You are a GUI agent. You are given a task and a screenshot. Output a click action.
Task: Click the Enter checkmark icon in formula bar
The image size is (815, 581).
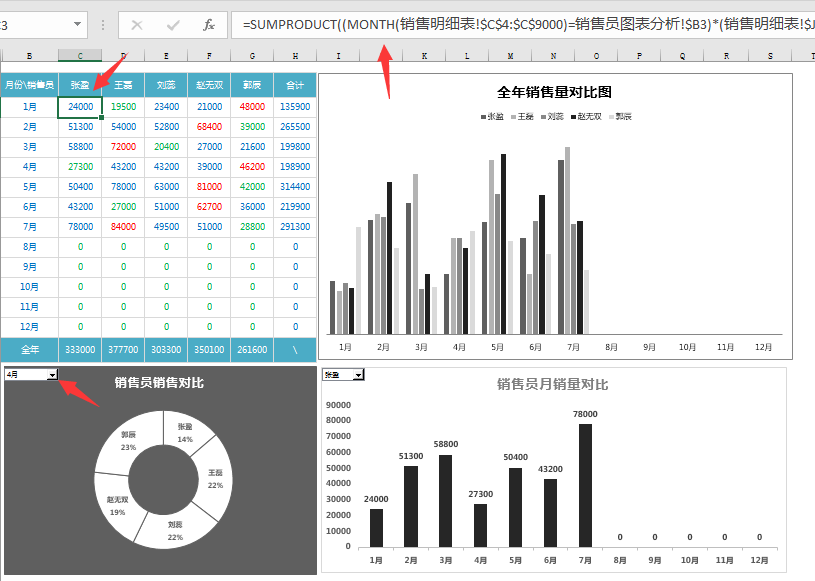click(173, 25)
